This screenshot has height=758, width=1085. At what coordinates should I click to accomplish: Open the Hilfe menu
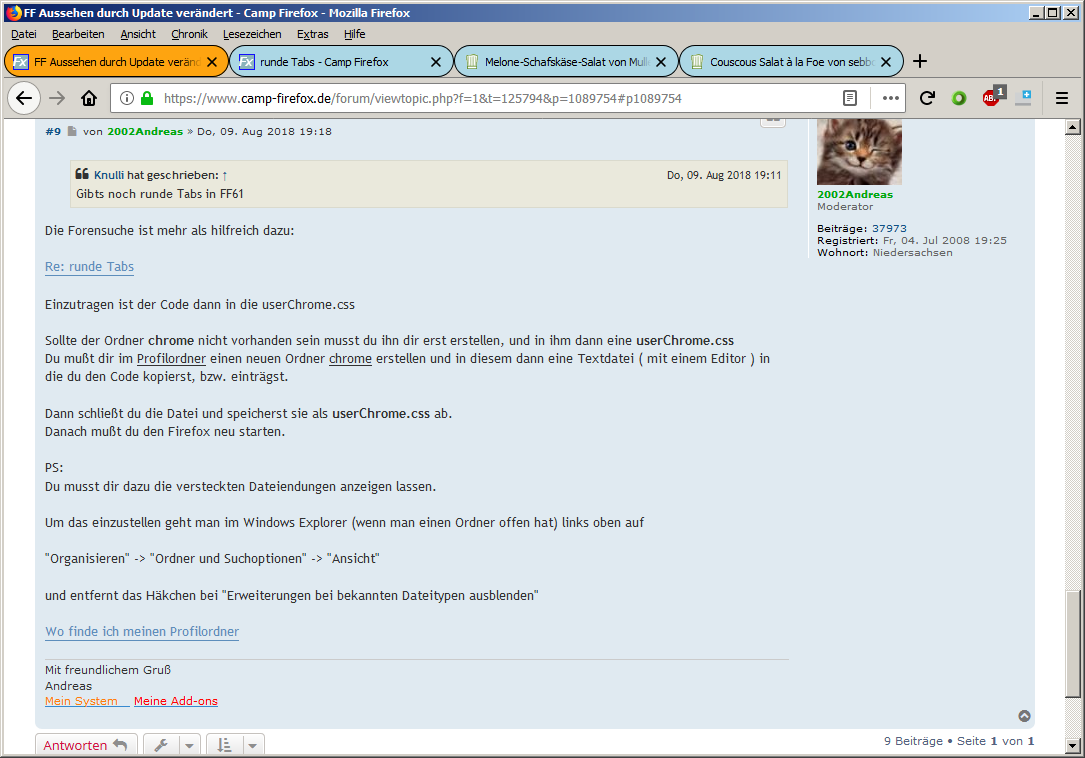(354, 34)
